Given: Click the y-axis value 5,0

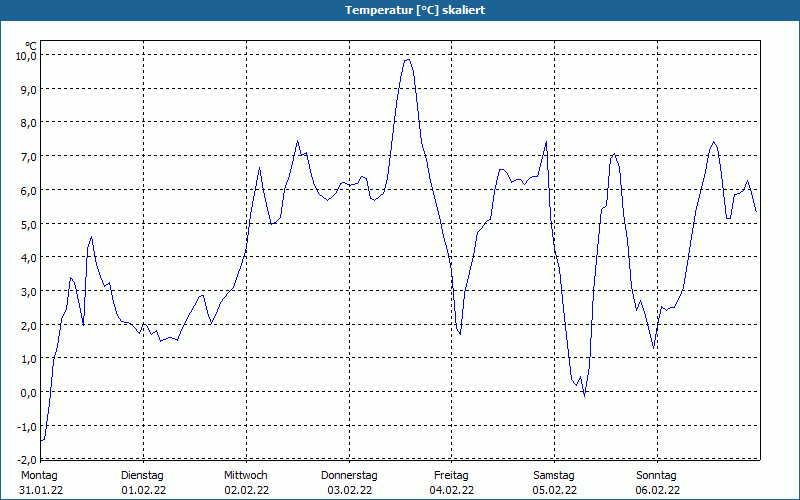Looking at the screenshot, I should click(x=29, y=224).
